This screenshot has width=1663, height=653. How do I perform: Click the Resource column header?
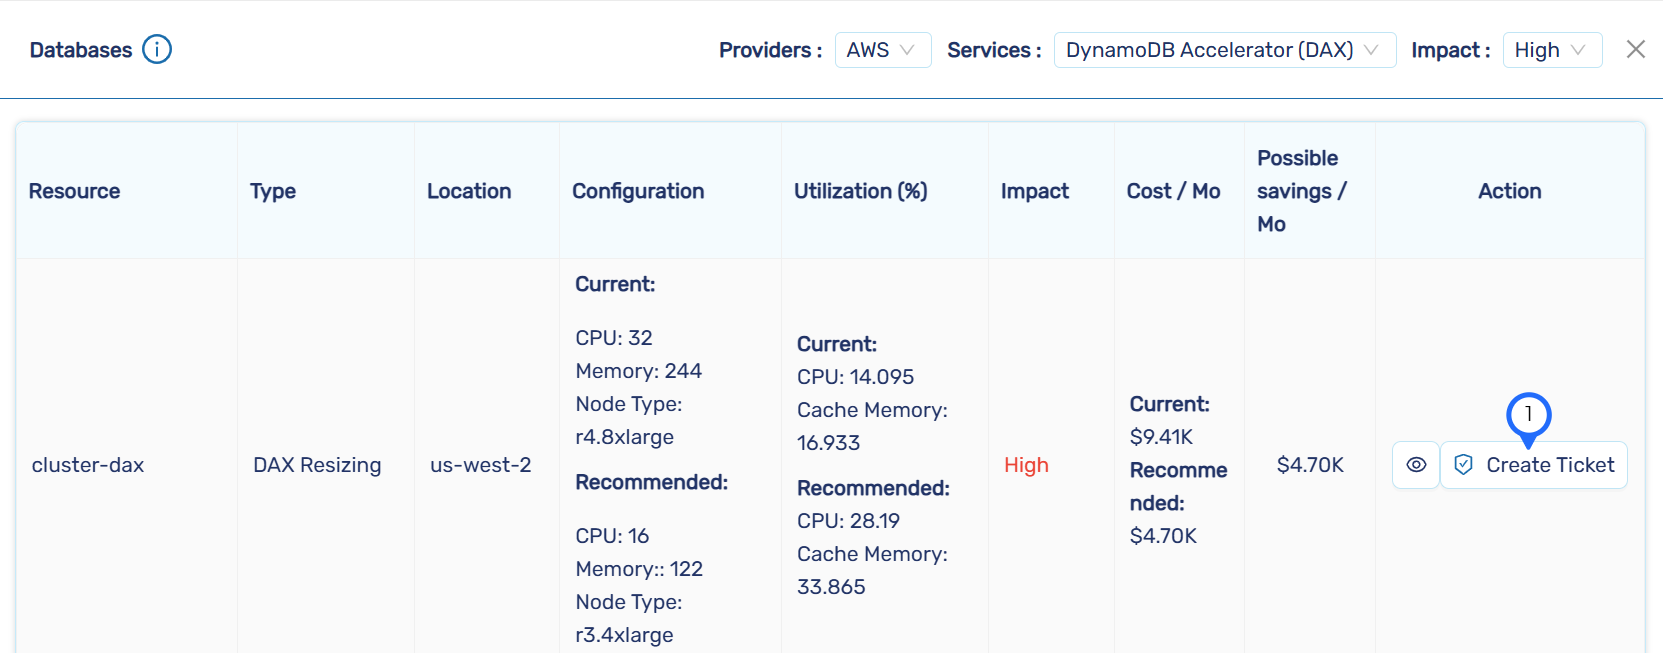pyautogui.click(x=75, y=191)
